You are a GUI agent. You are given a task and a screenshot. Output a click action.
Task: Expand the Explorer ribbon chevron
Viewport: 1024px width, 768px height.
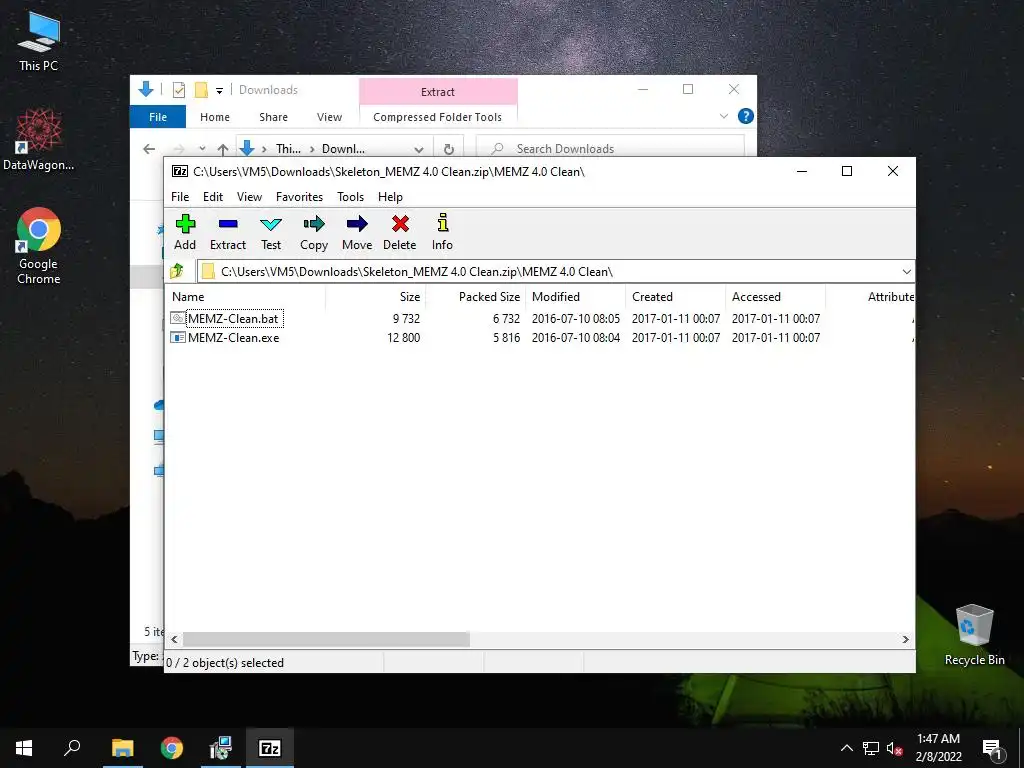point(724,116)
